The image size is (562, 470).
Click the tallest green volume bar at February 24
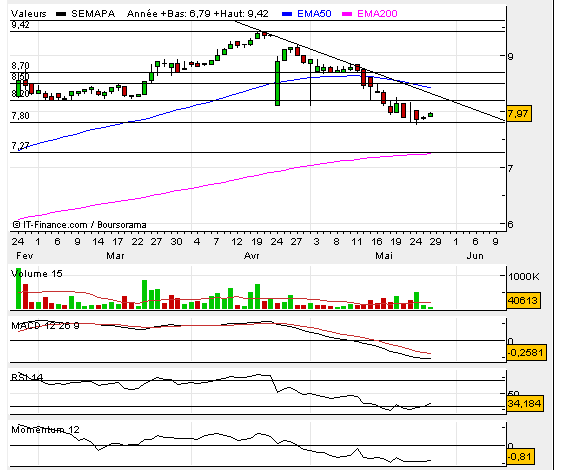pos(19,289)
